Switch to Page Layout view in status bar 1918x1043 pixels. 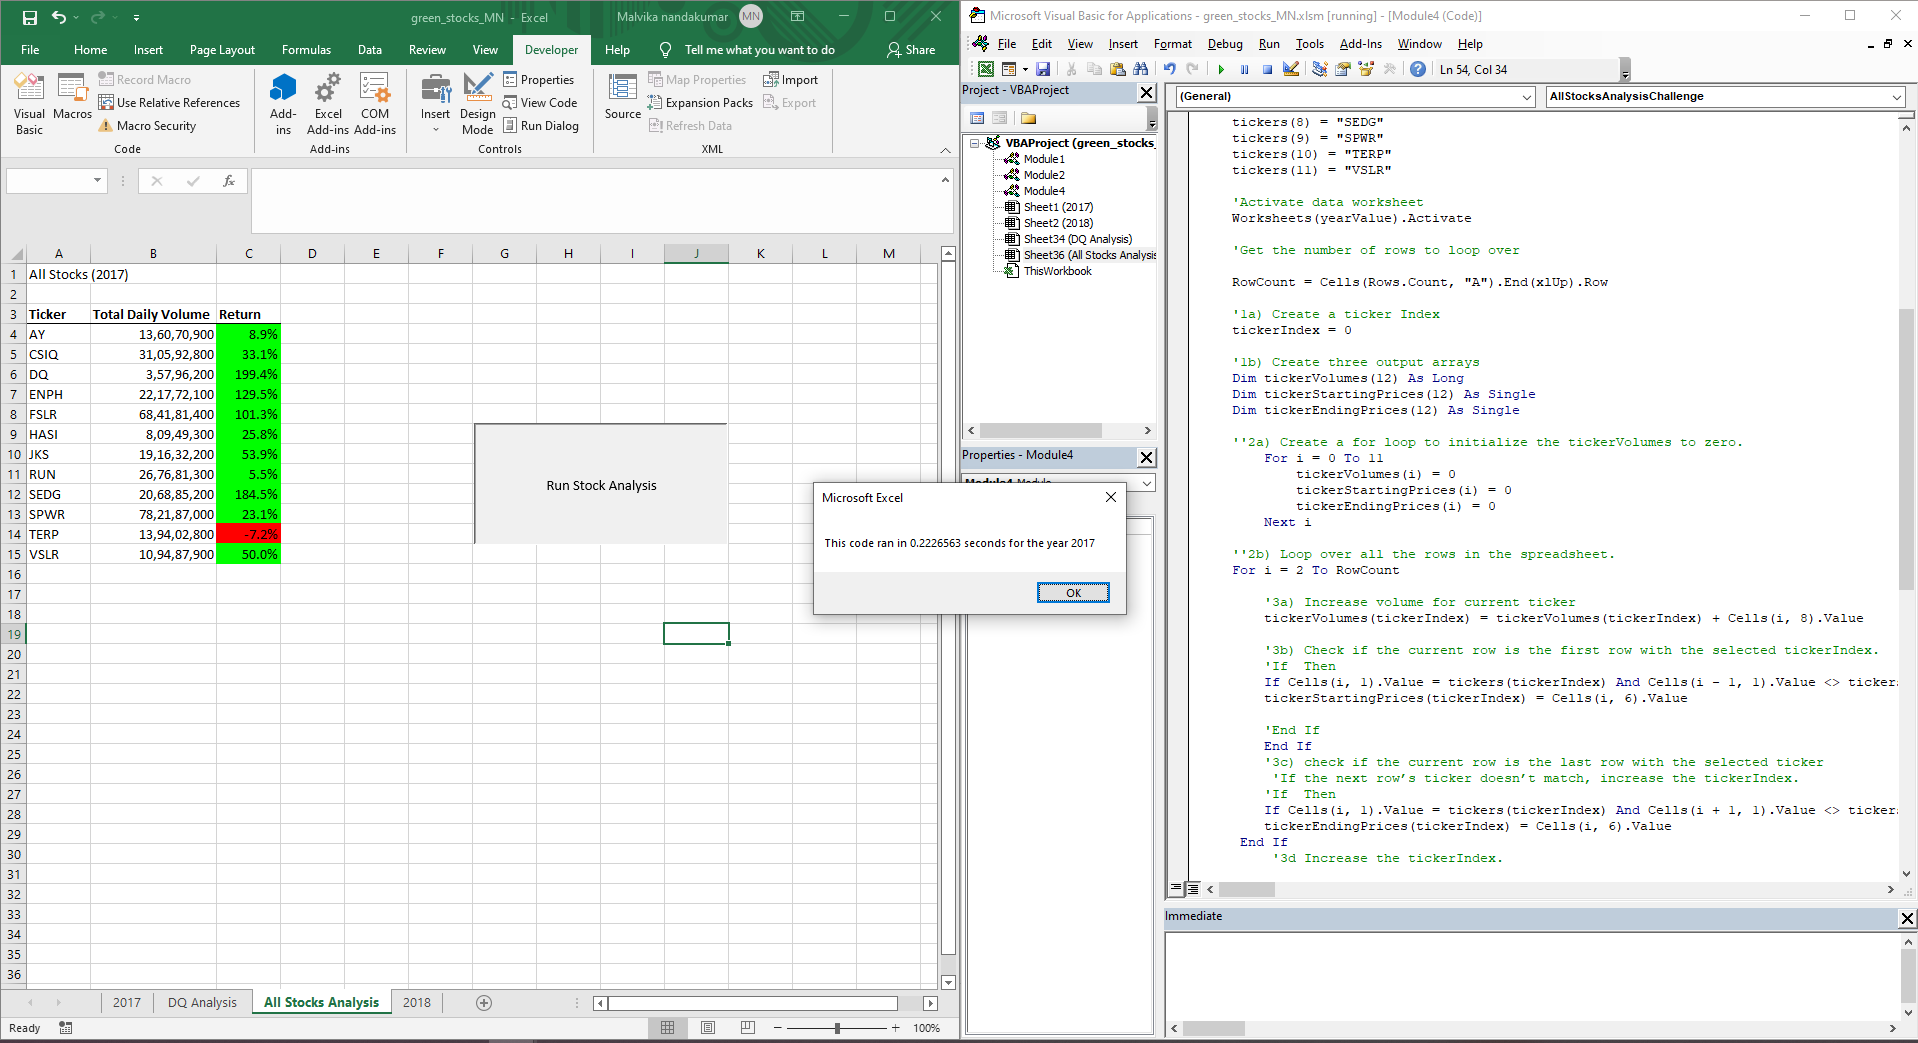pos(708,1028)
